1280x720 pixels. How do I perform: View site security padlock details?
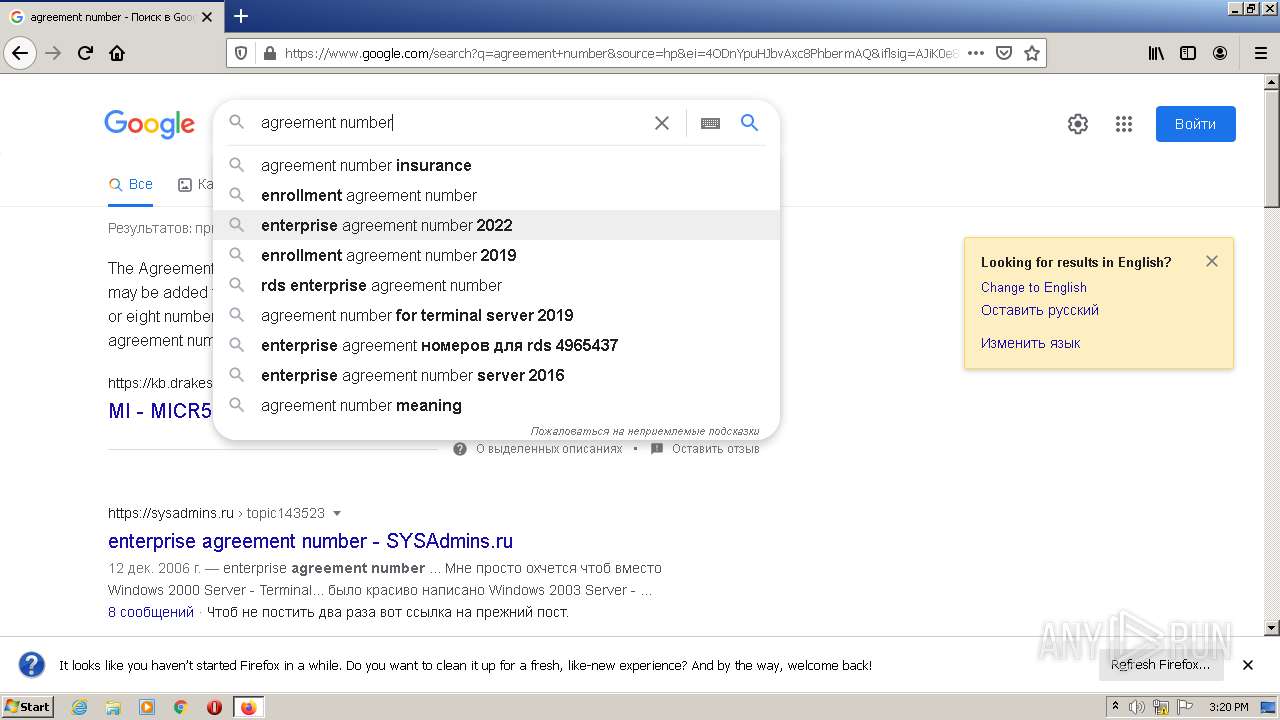pos(268,54)
